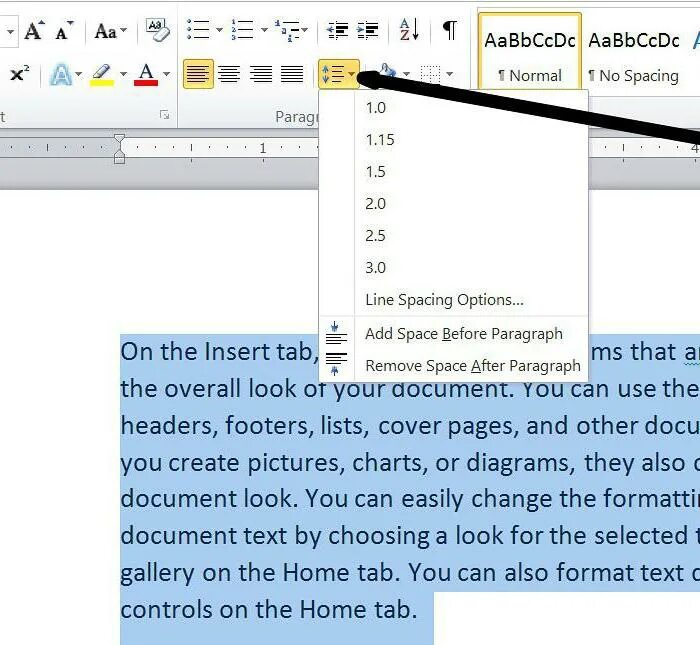700x645 pixels.
Task: Choose Add Space Before Paragraph
Action: [454, 333]
